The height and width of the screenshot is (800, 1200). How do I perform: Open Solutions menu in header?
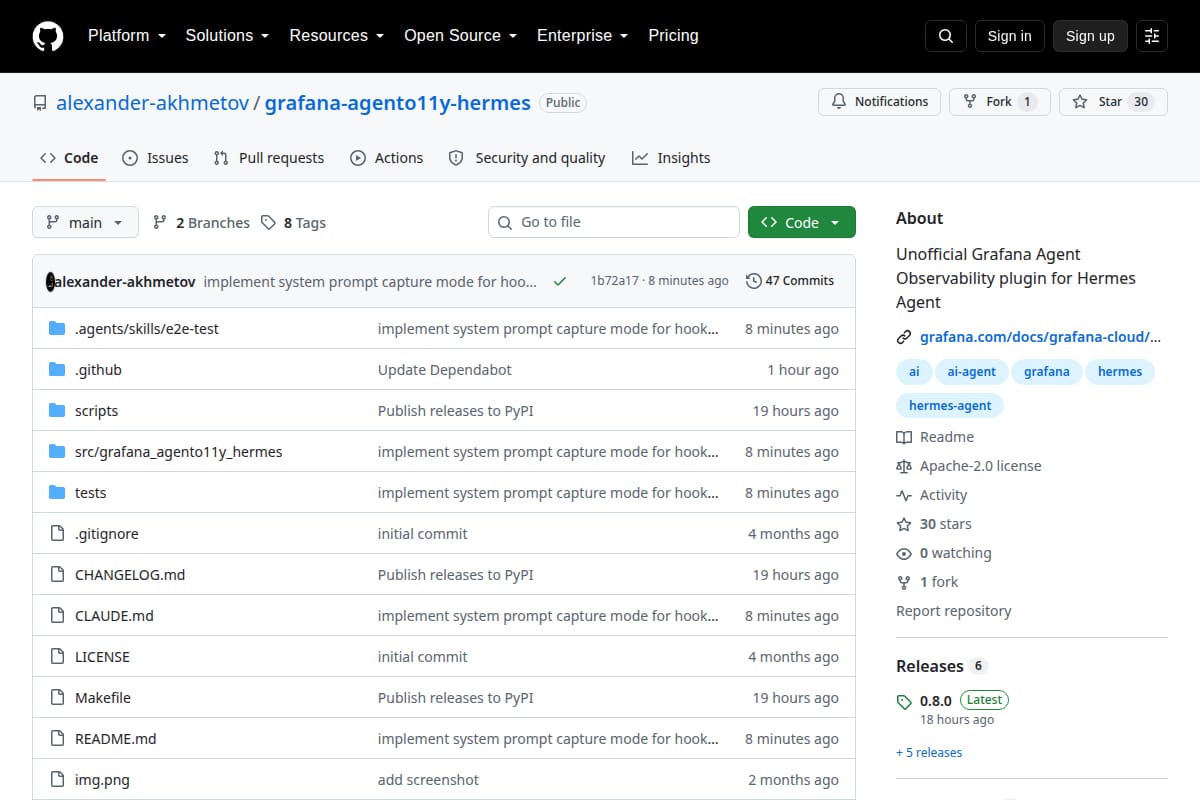(x=227, y=36)
